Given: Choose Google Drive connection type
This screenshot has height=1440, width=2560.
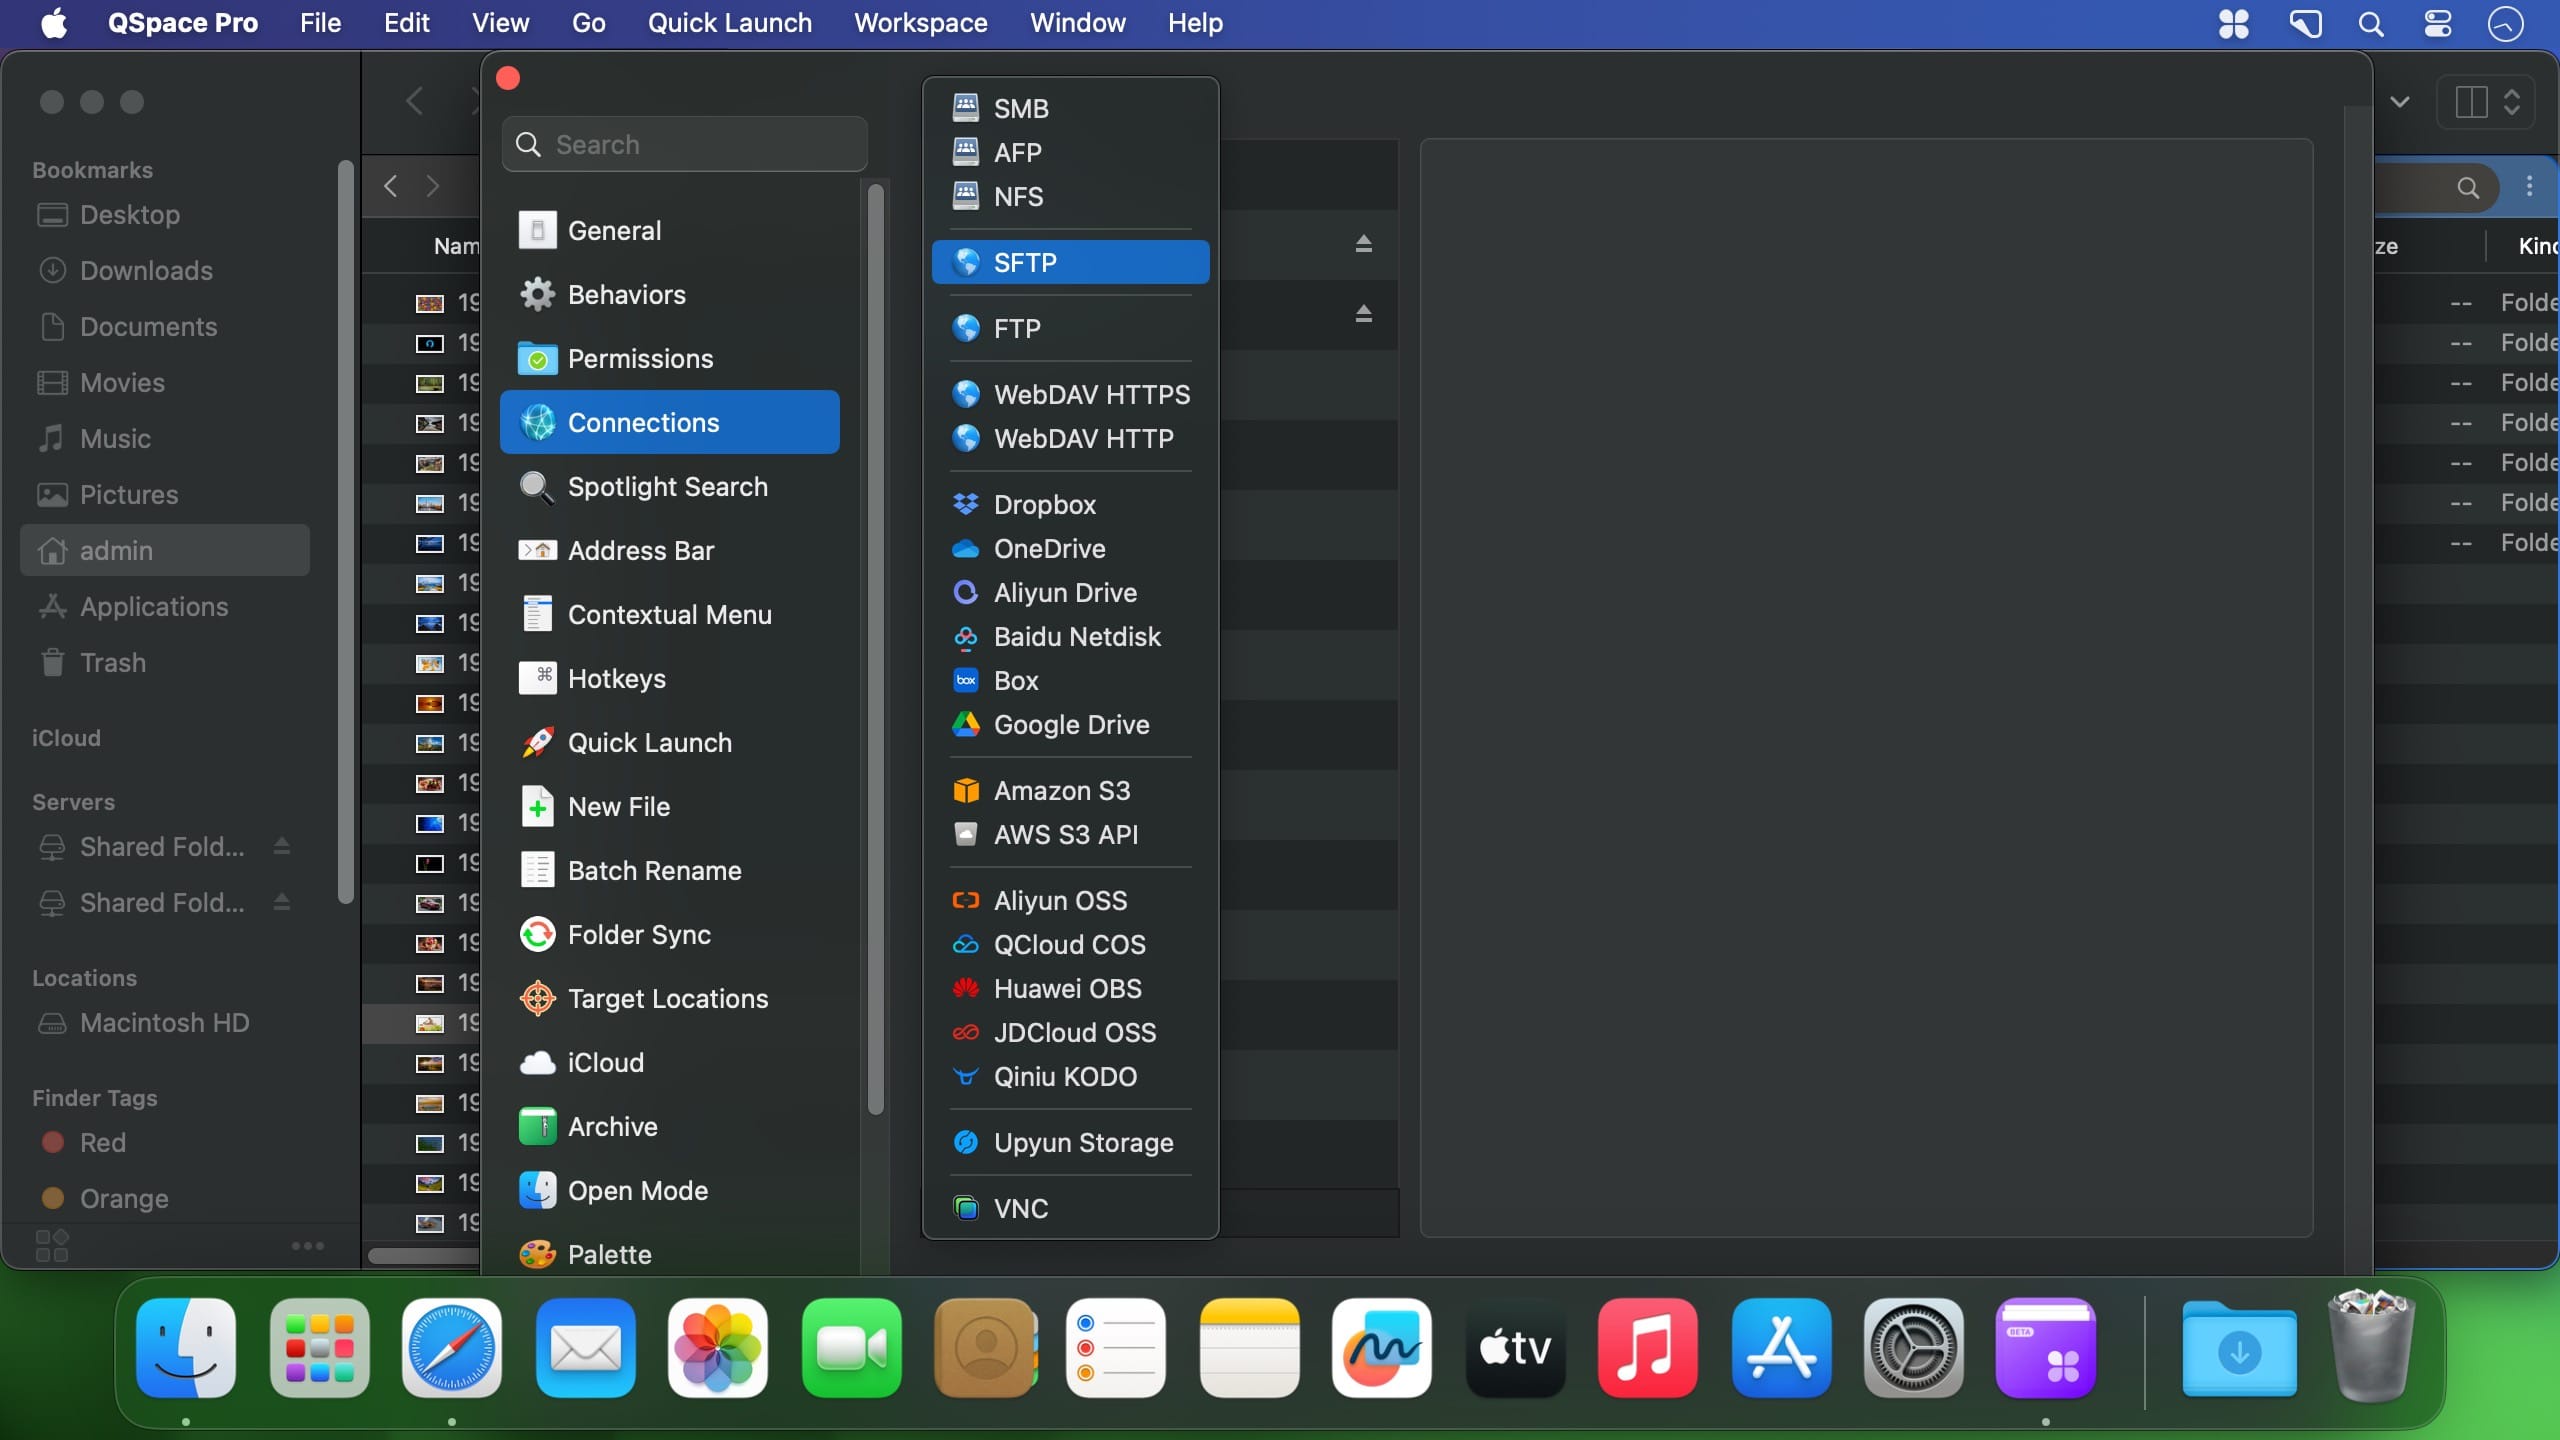Looking at the screenshot, I should pos(1070,724).
